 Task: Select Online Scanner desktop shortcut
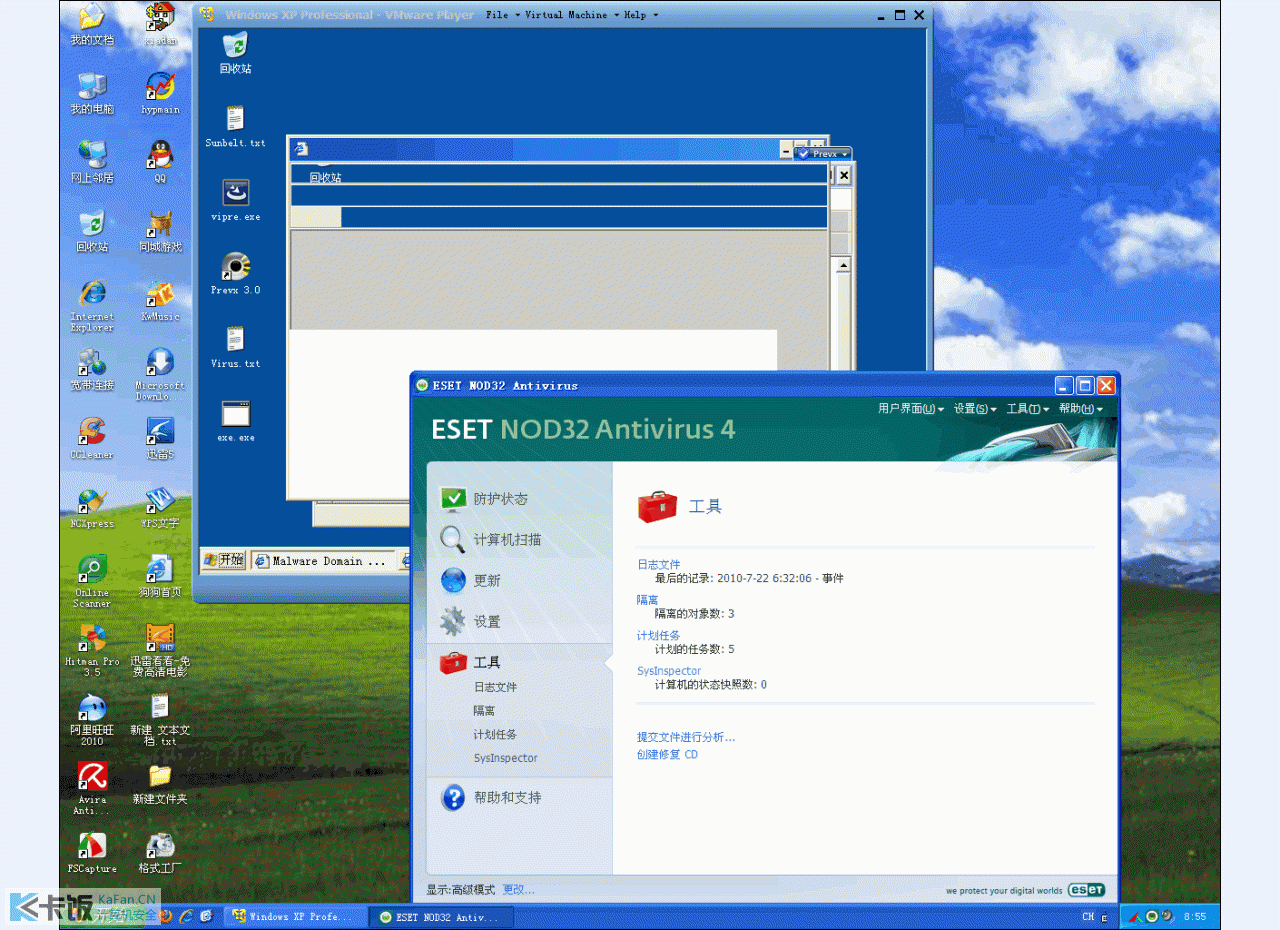point(92,581)
